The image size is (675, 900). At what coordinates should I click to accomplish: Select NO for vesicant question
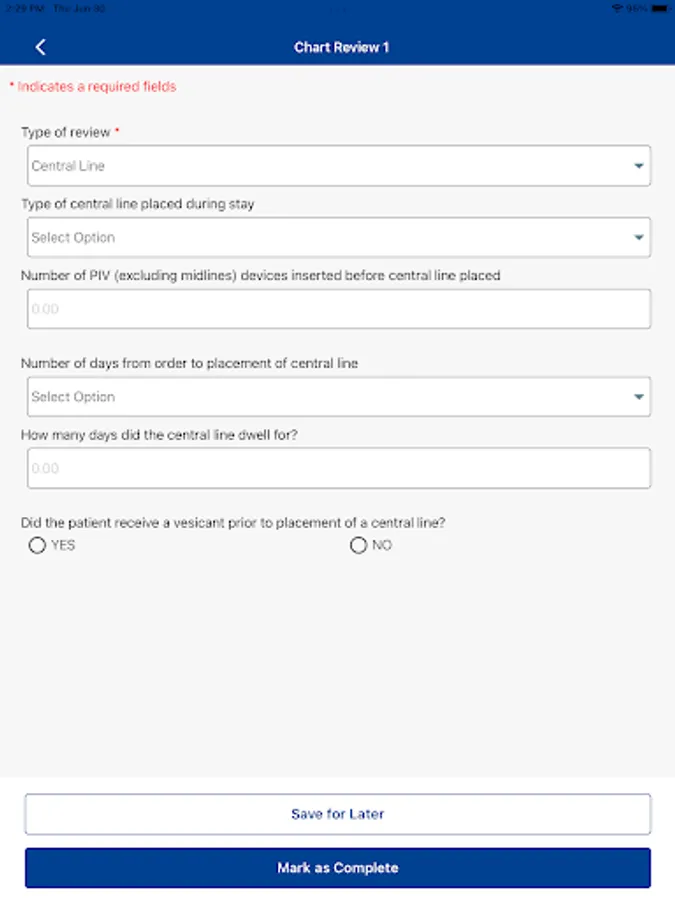pyautogui.click(x=358, y=545)
